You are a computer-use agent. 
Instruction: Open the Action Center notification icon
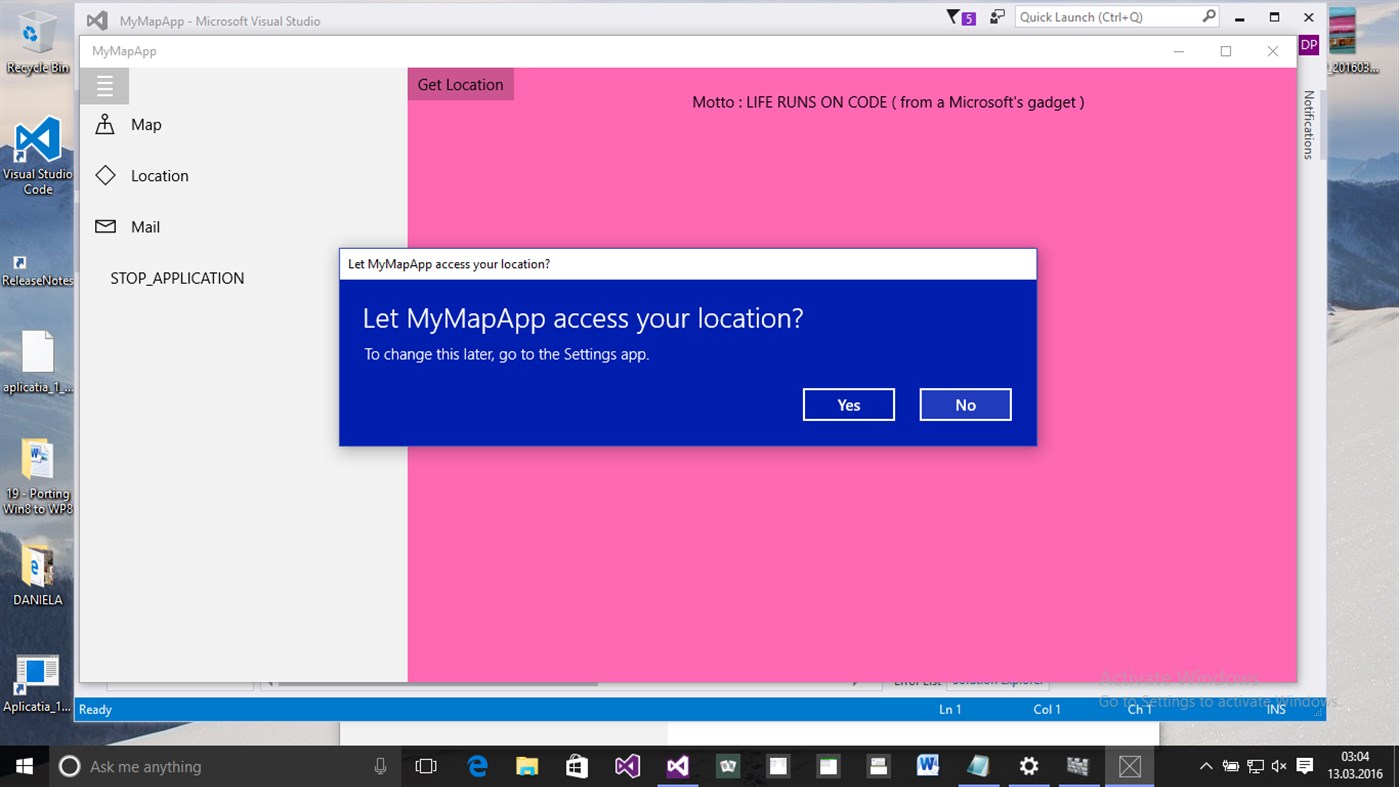(x=1303, y=766)
